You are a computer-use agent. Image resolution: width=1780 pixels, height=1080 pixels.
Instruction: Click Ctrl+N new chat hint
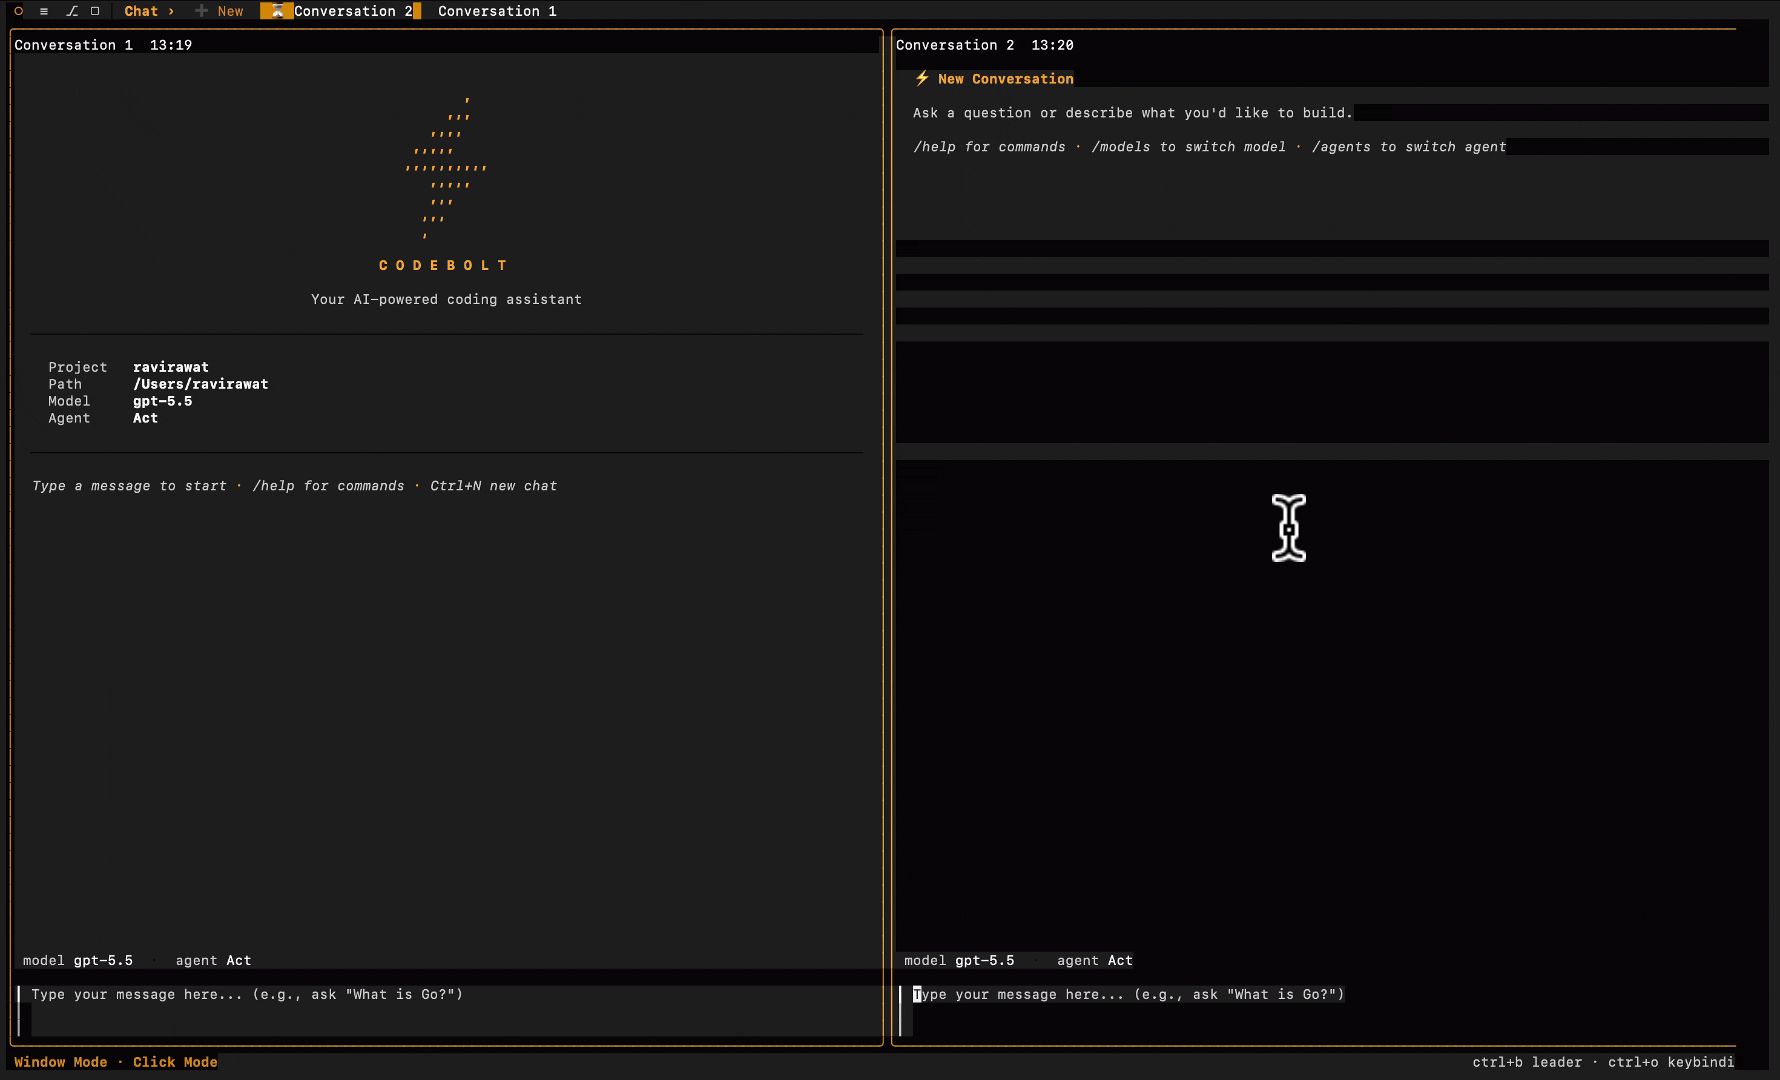pyautogui.click(x=494, y=486)
